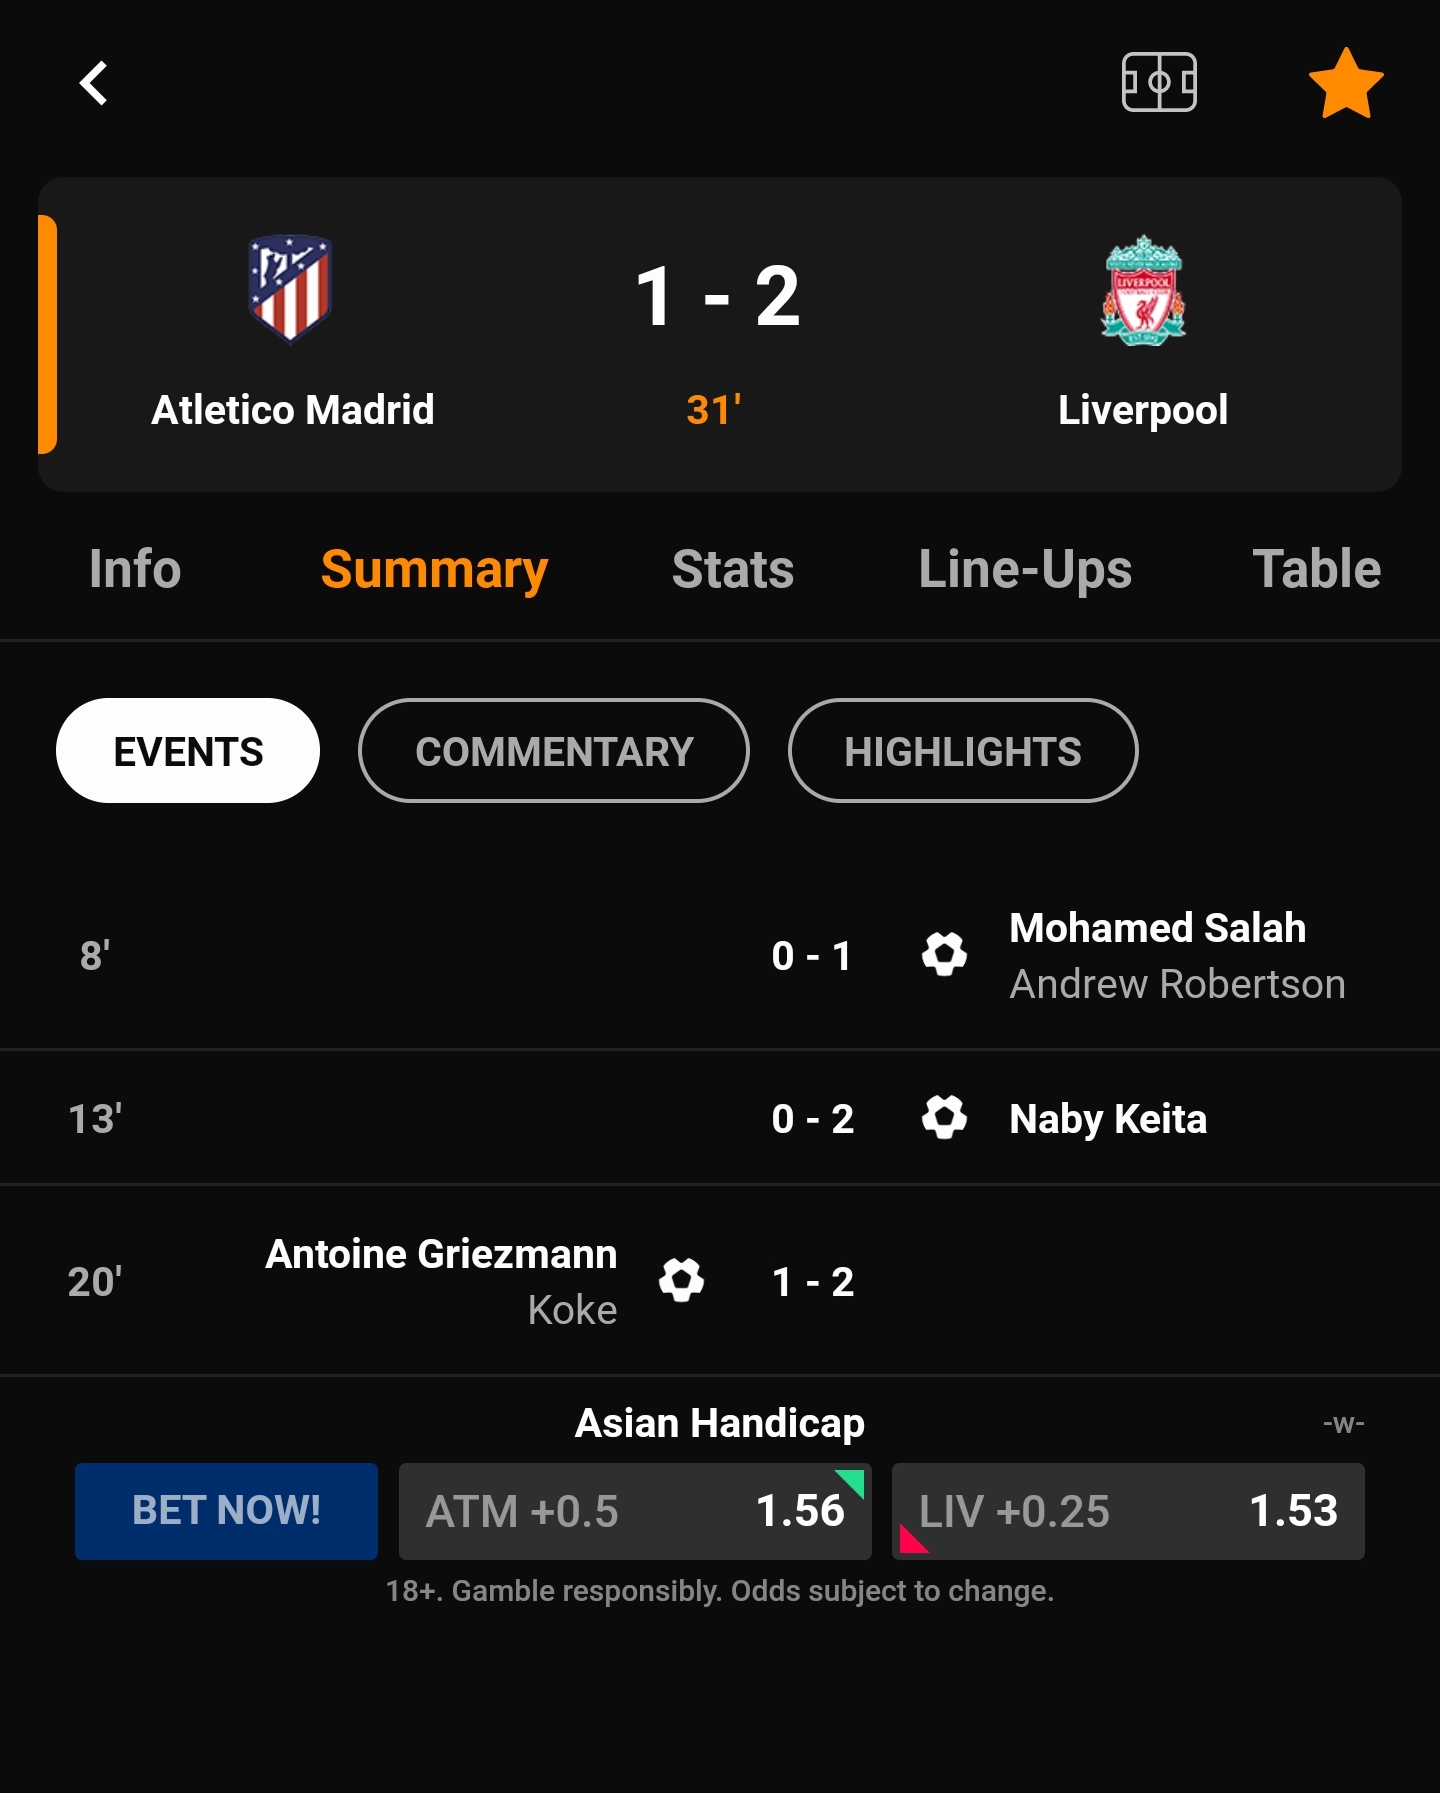Go back using the back arrow
1440x1793 pixels.
94,83
